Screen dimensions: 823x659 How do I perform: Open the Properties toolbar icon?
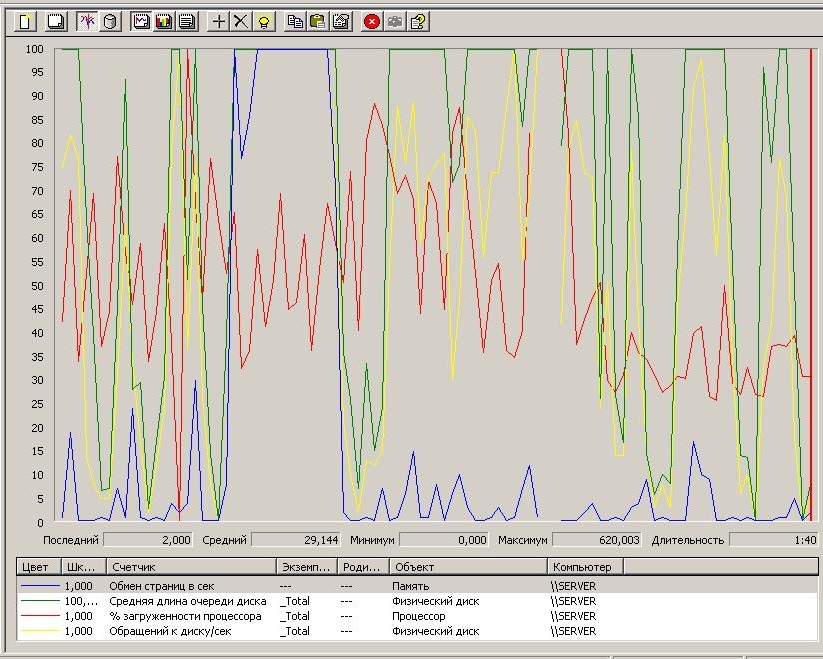(340, 20)
